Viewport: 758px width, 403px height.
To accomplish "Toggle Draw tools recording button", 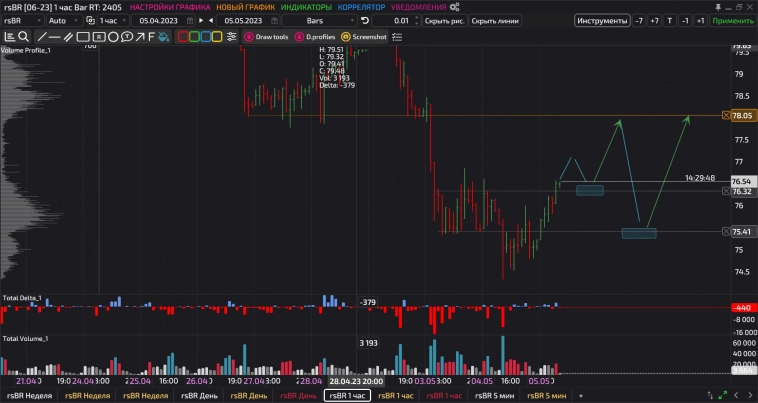I will 266,37.
